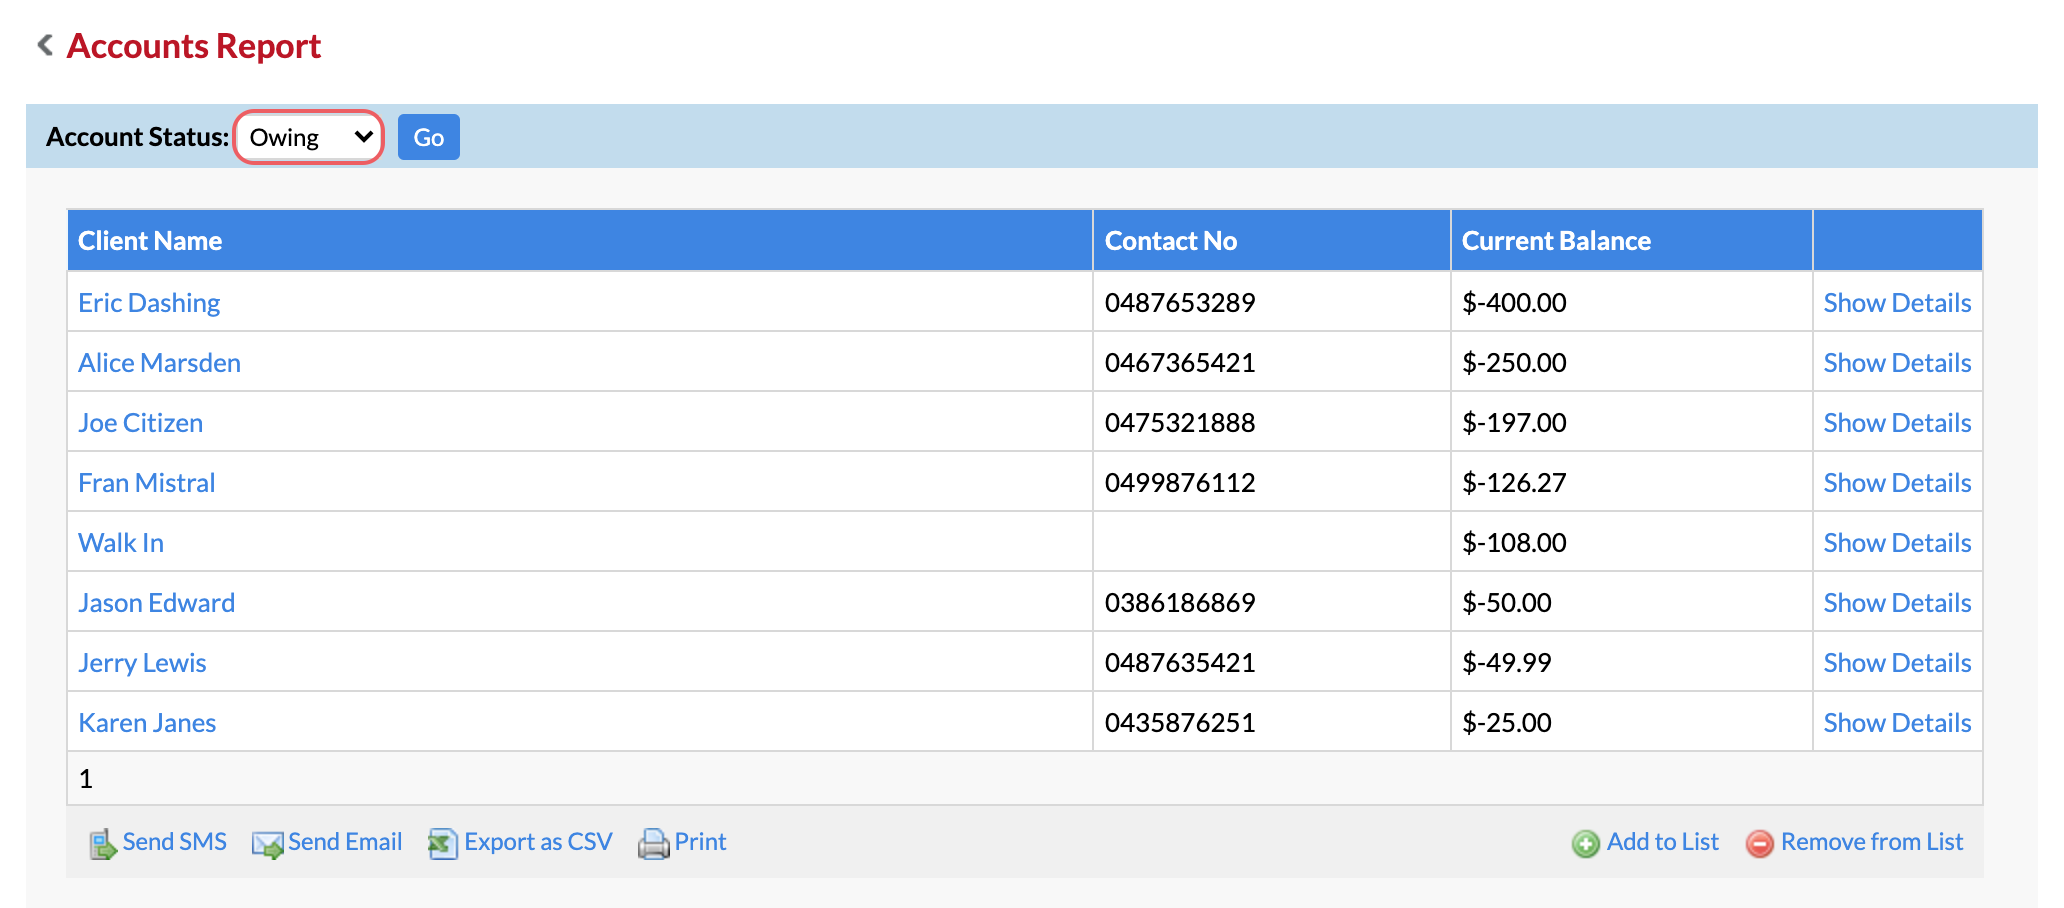Go back using the chevron beside Accounts Report
2064x908 pixels.
[45, 45]
